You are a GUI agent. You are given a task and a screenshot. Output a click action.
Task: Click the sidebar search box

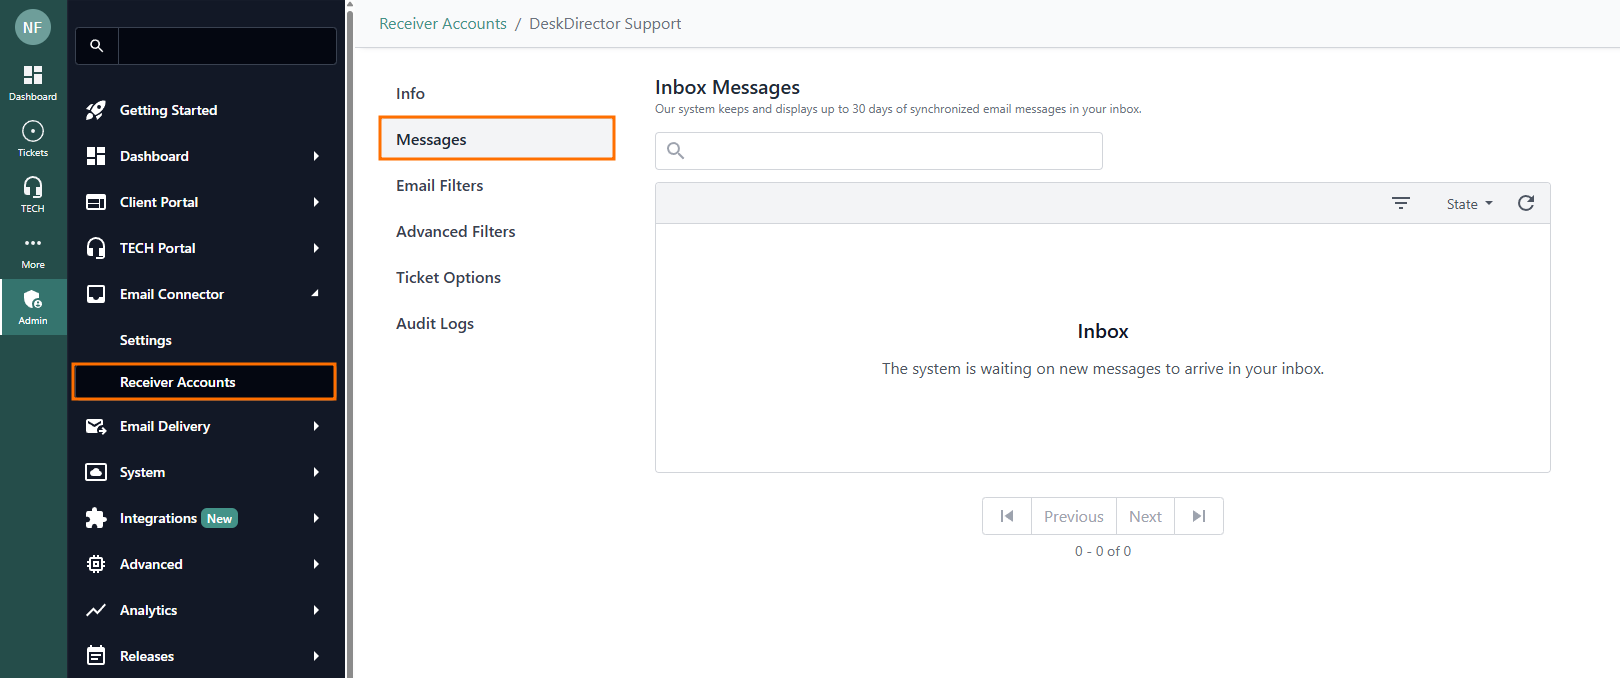point(226,46)
